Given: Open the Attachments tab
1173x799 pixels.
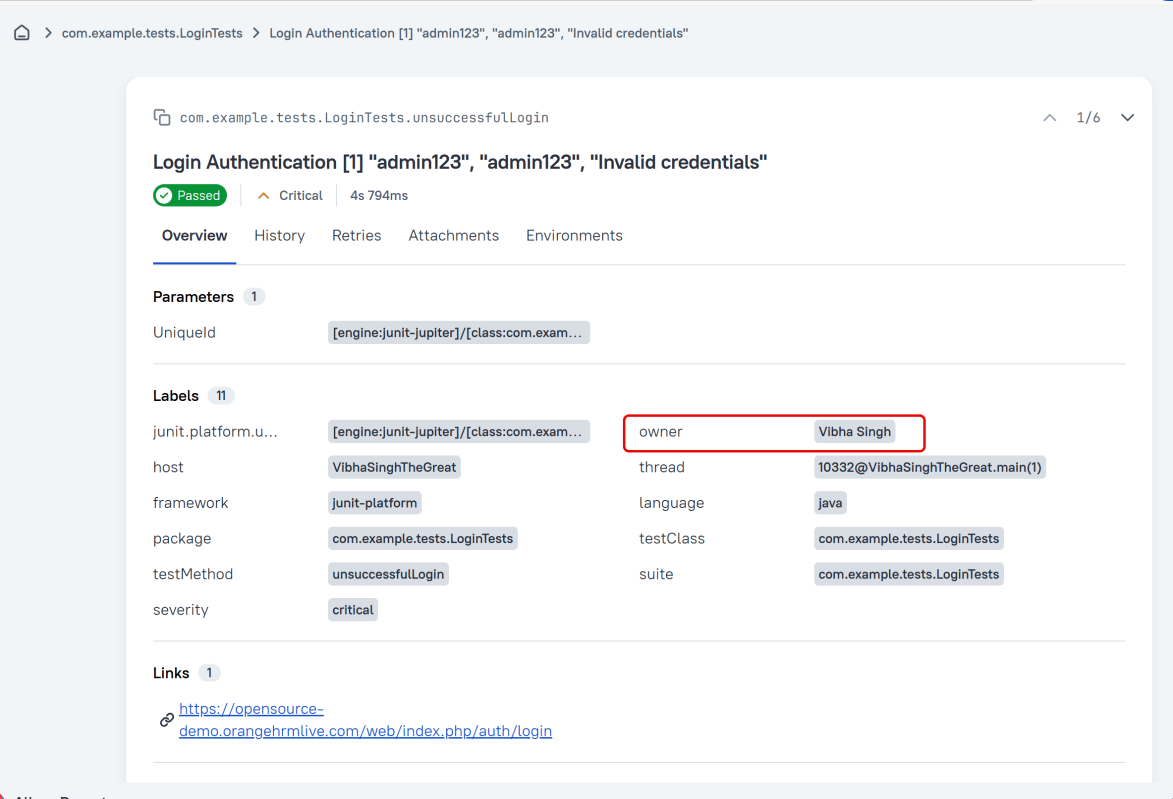Looking at the screenshot, I should pos(453,236).
